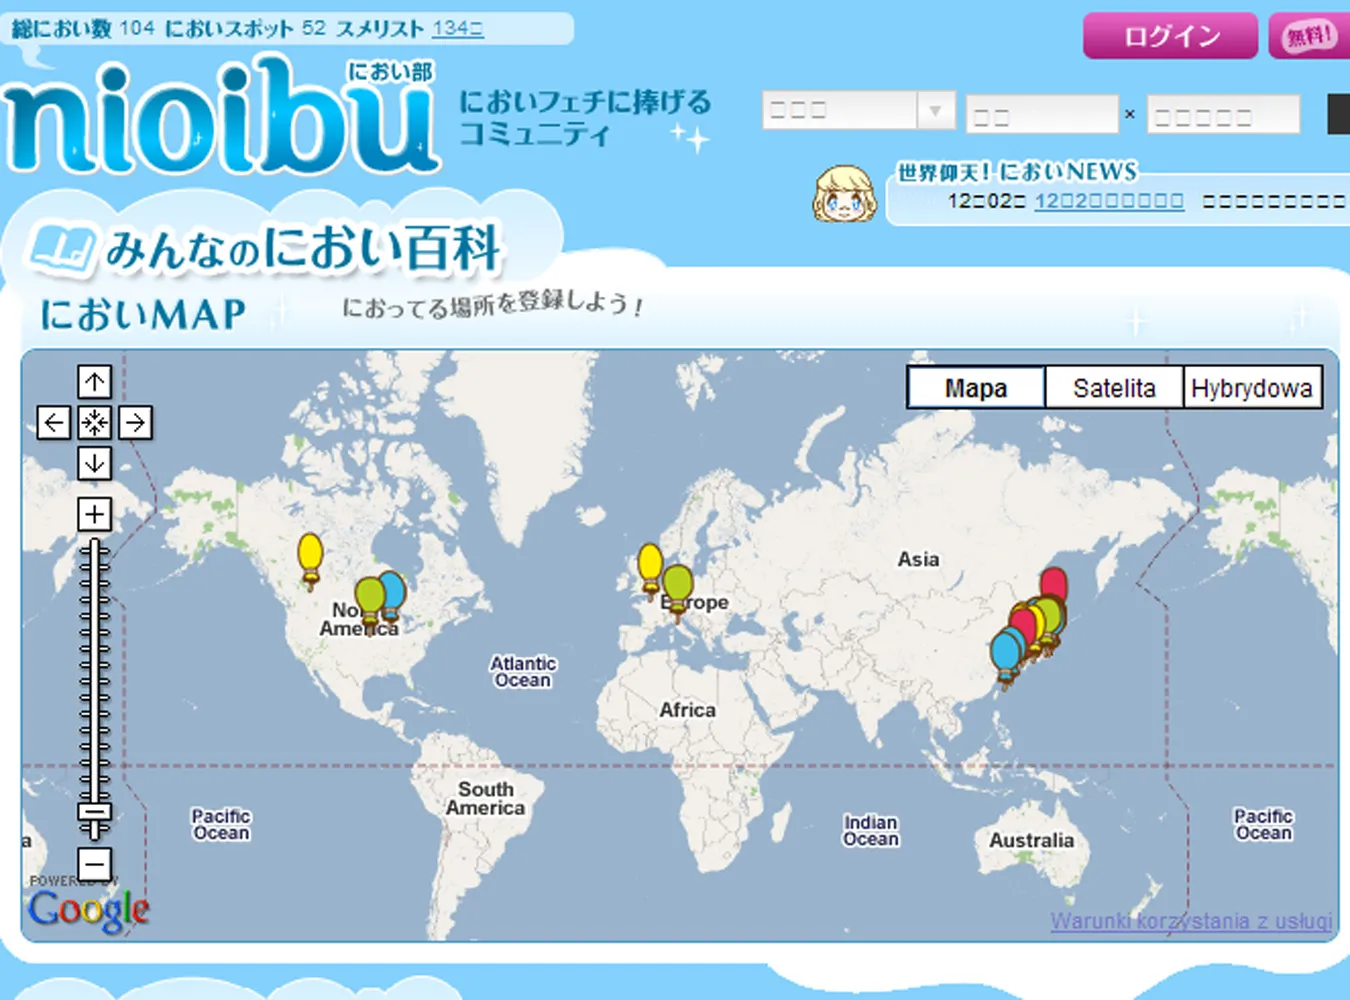Pan the map right with arrow

(x=136, y=422)
